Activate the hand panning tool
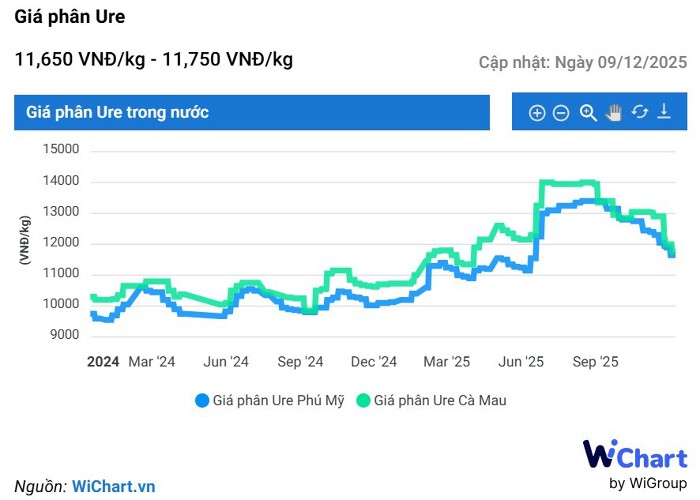The height and width of the screenshot is (500, 700). pyautogui.click(x=614, y=113)
